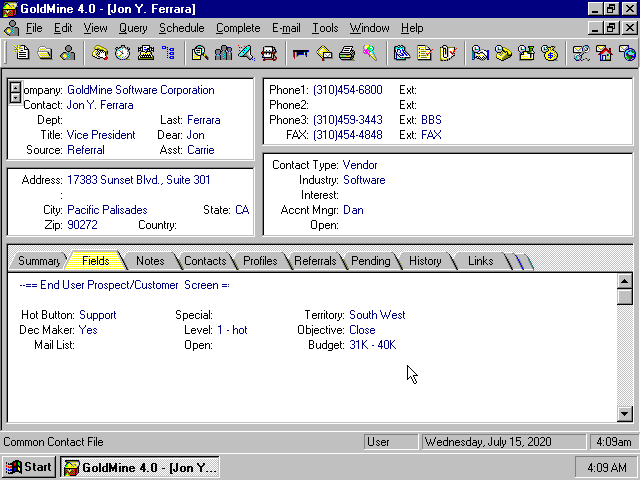Click the paperclip with check icon
640x480 pixels.
(x=448, y=53)
